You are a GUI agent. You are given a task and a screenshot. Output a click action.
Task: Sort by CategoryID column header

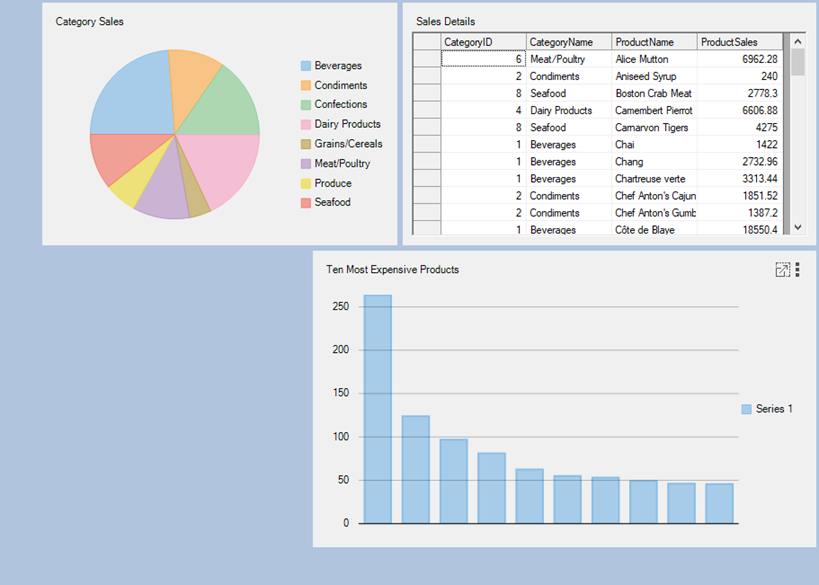coord(483,42)
